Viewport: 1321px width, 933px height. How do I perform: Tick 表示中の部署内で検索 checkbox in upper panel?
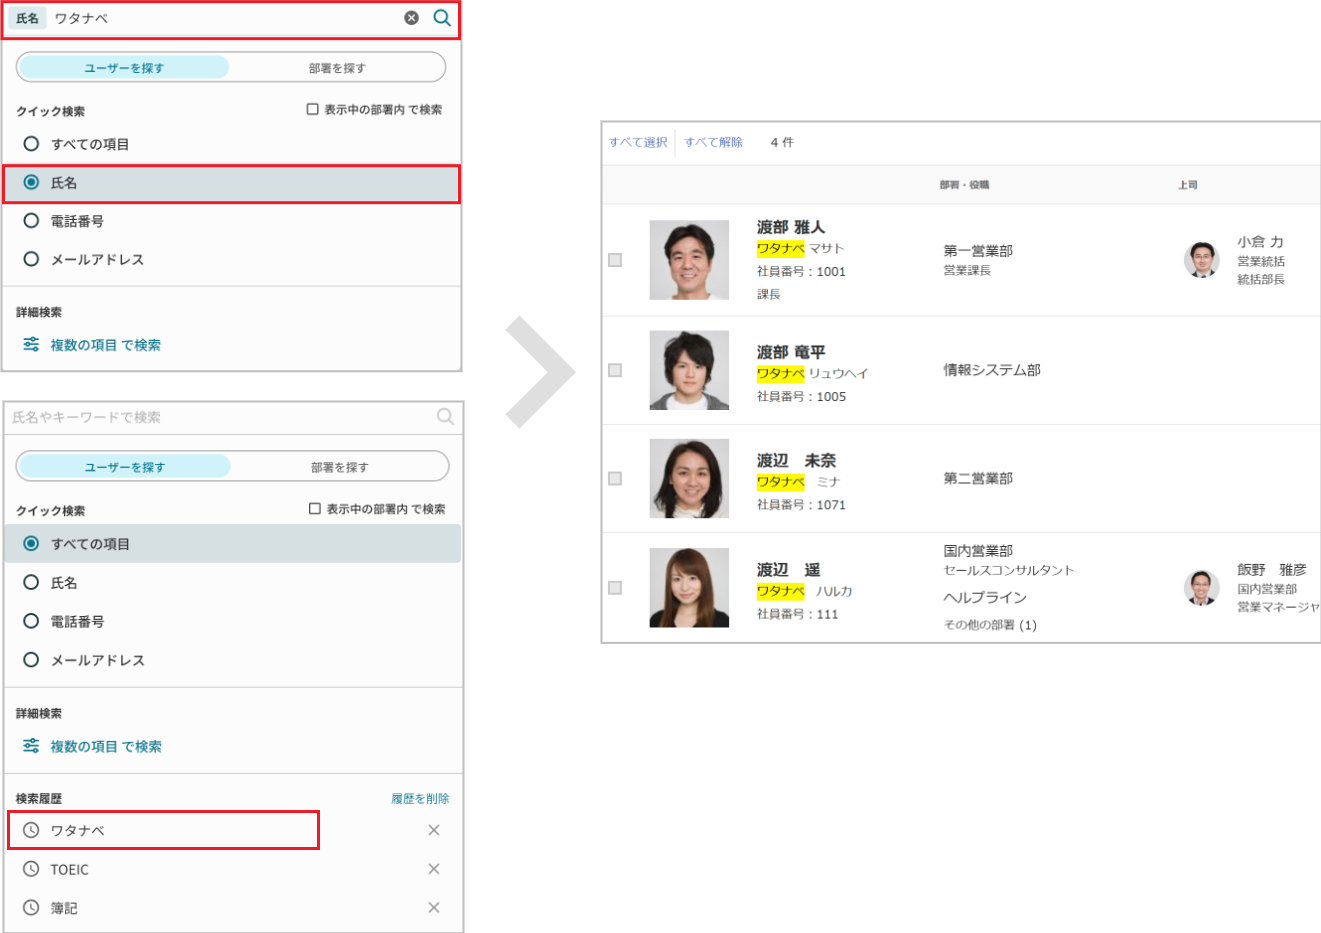point(313,109)
